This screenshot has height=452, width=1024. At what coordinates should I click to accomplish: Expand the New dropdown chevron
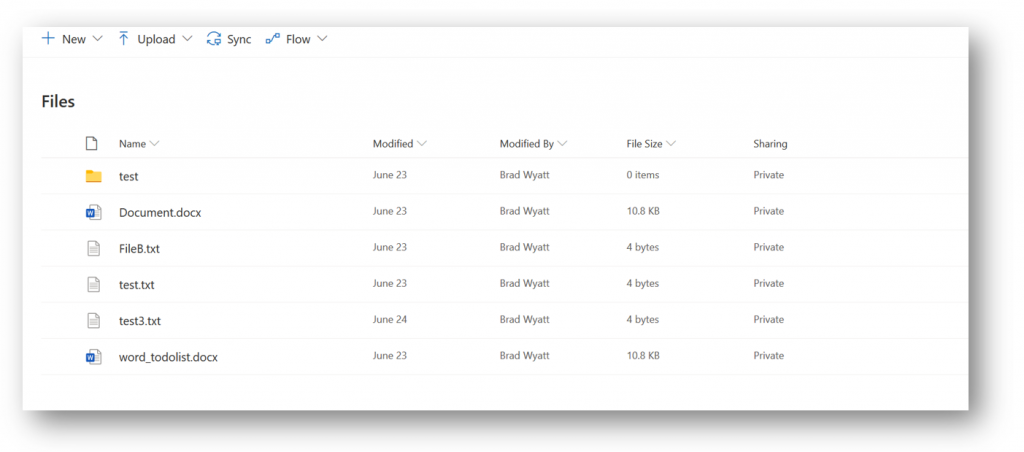point(98,39)
